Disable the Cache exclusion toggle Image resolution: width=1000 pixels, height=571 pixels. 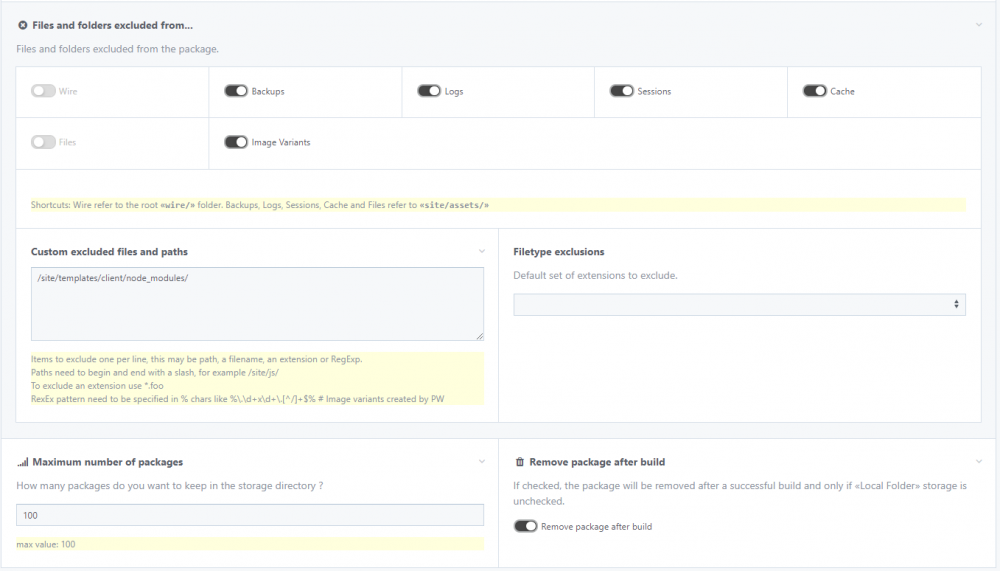(x=814, y=91)
